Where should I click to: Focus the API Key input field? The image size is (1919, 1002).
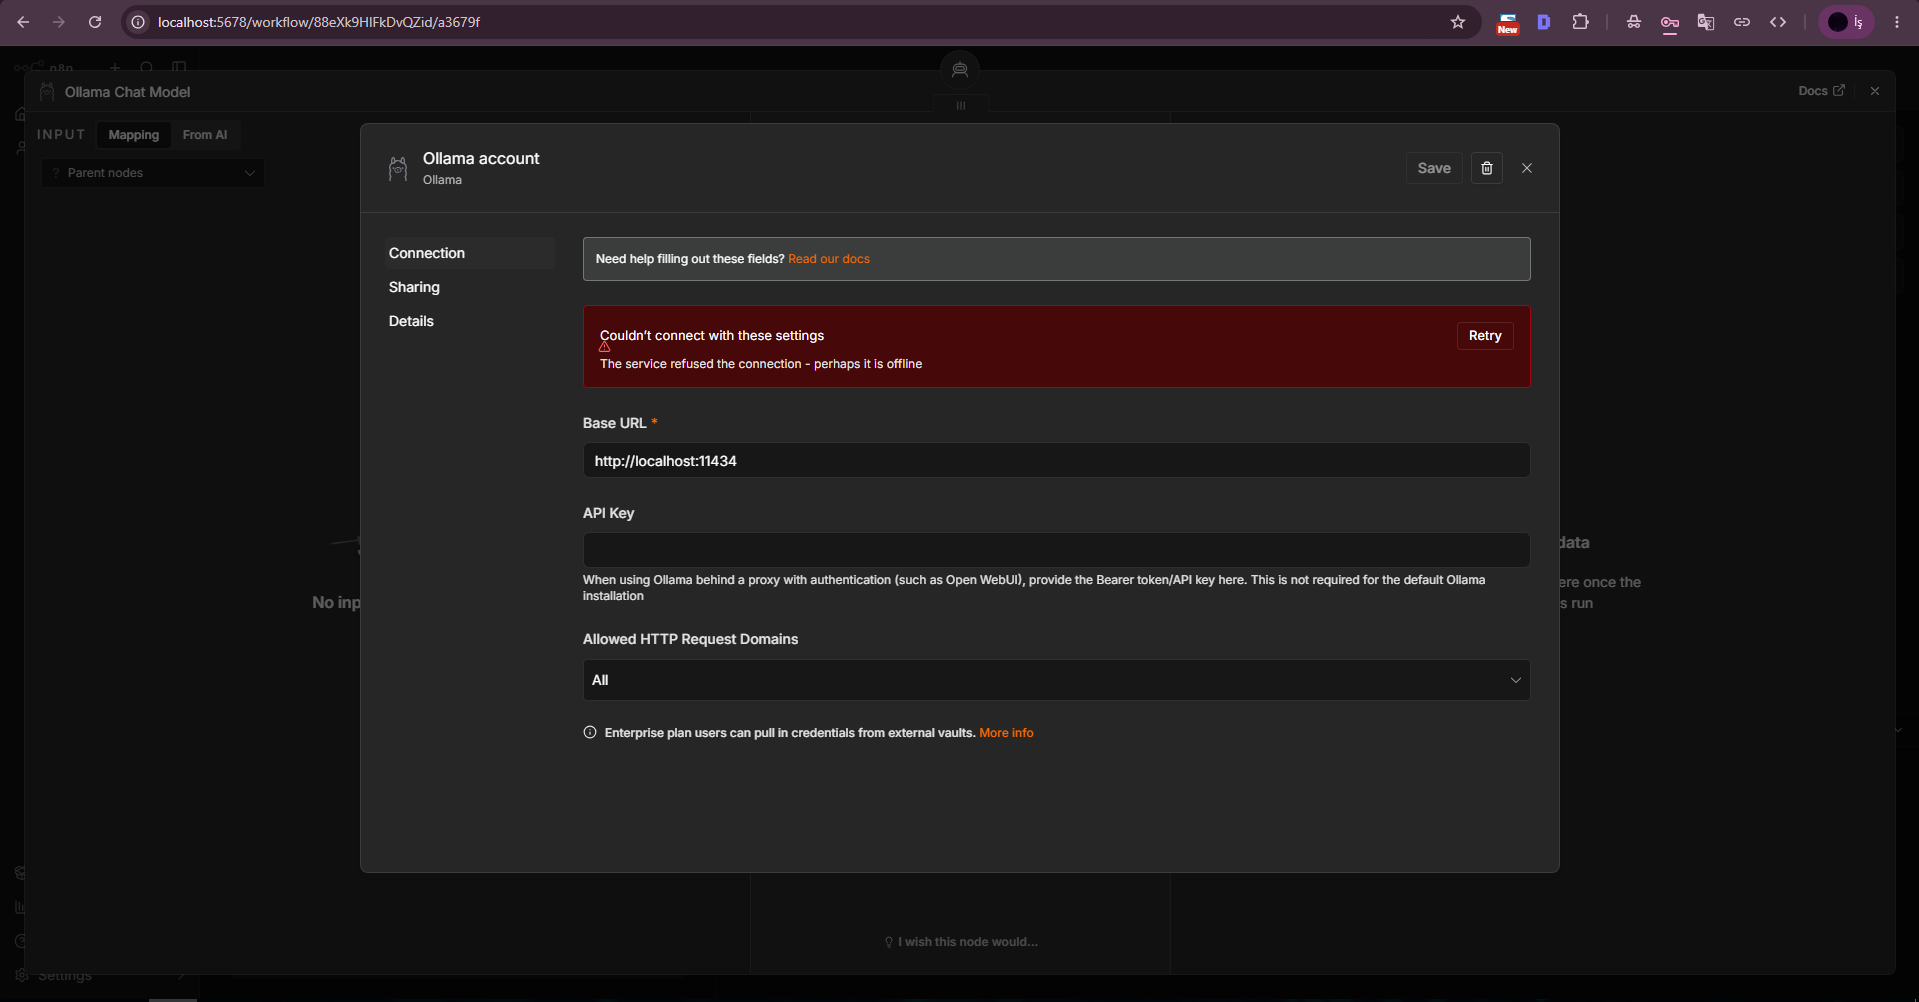1056,550
